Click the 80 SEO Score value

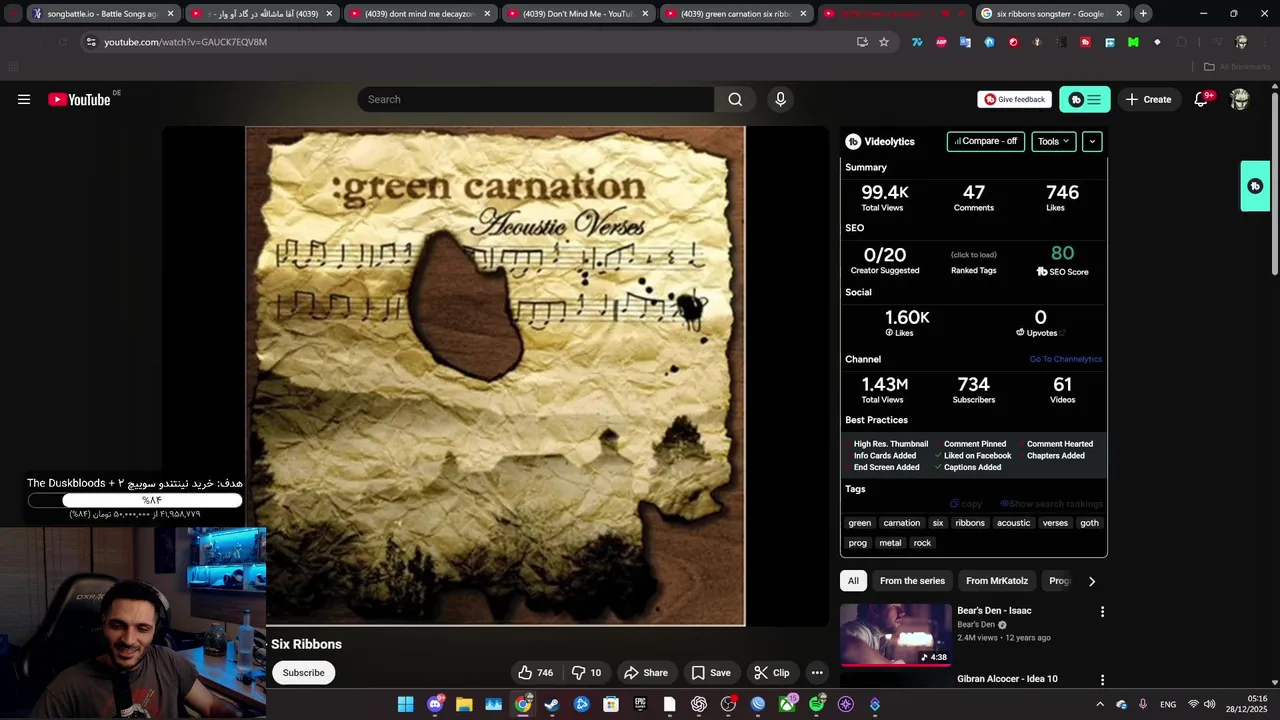point(1062,254)
